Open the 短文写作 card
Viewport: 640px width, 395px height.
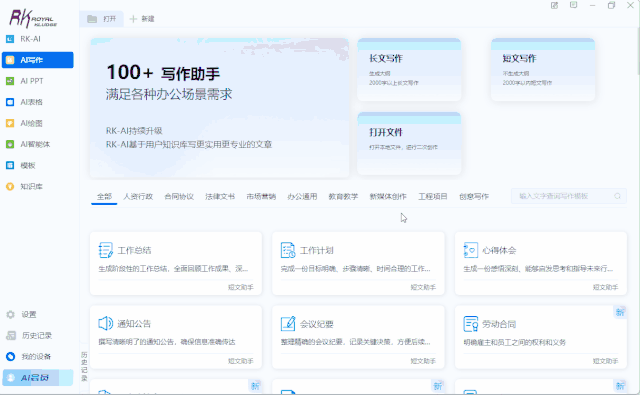pos(543,69)
